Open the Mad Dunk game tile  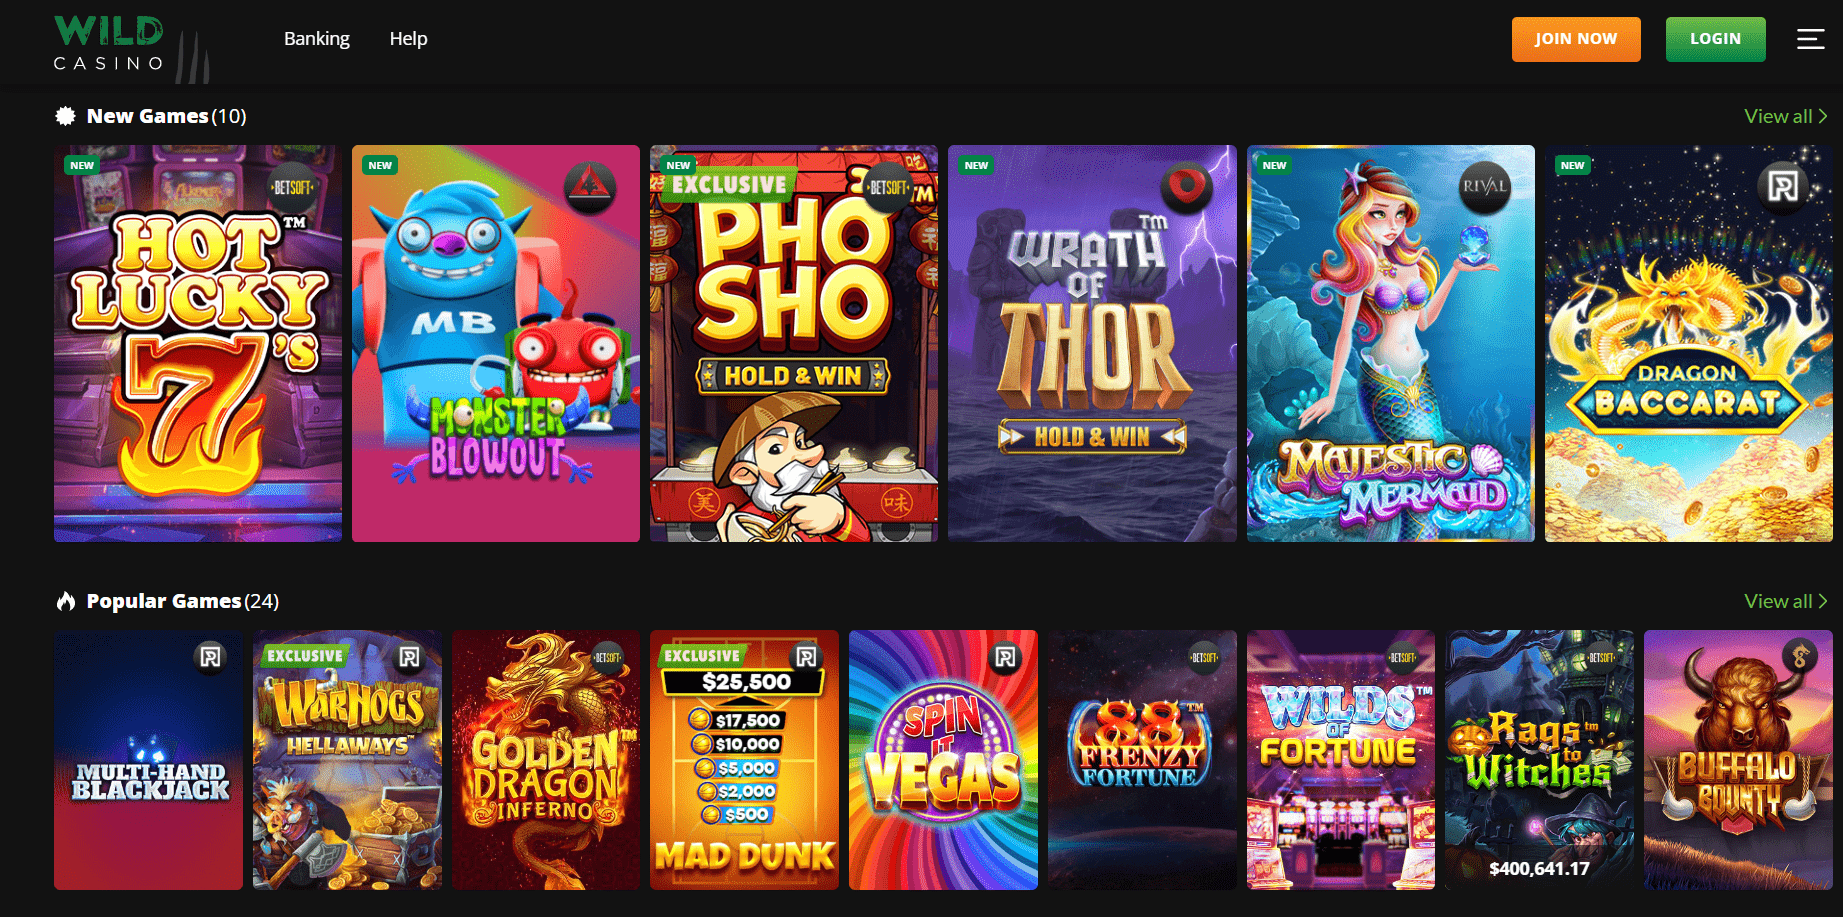click(744, 760)
